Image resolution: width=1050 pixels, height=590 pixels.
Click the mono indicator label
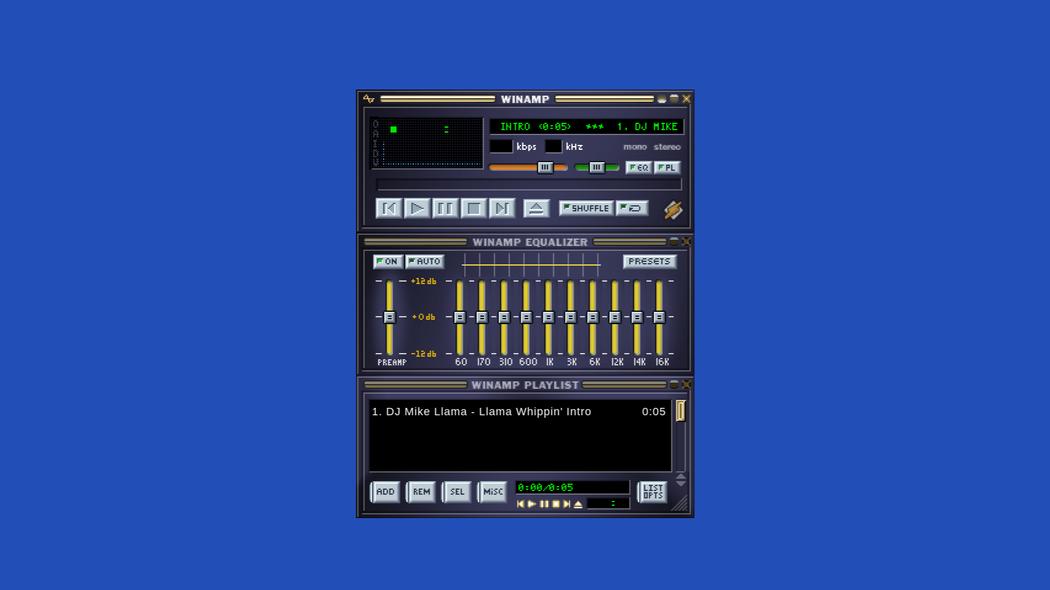coord(635,147)
